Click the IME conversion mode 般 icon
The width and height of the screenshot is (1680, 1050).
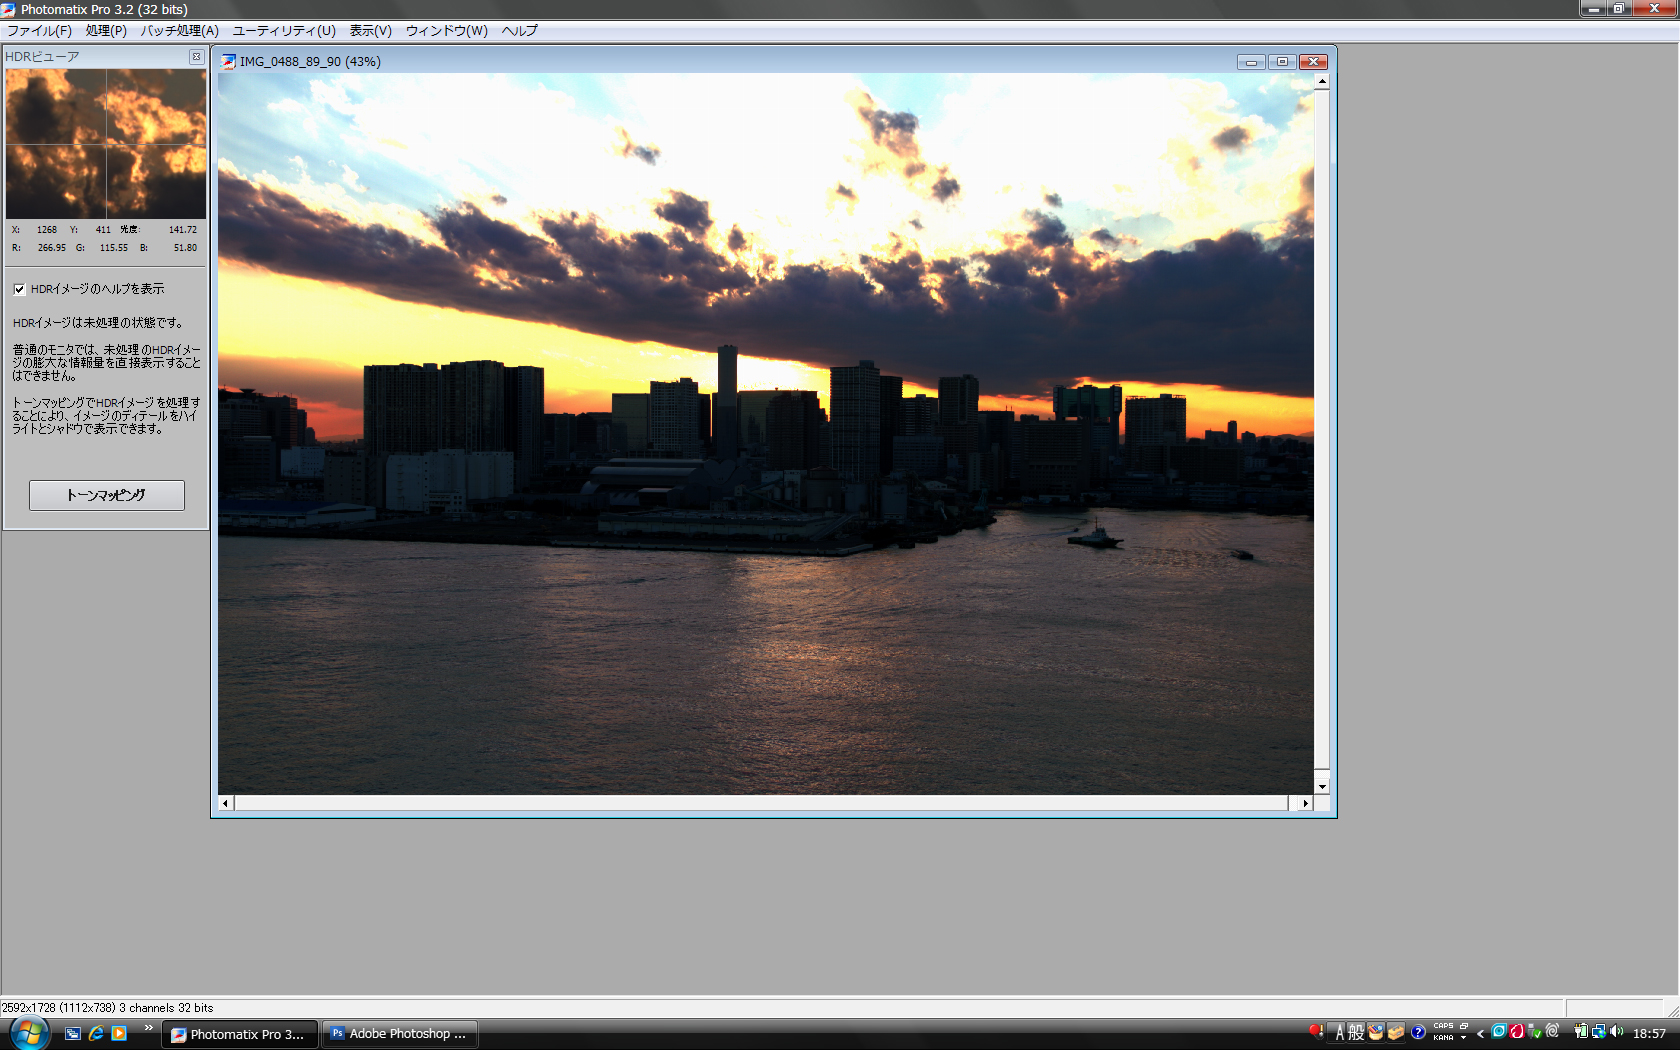click(1356, 1033)
